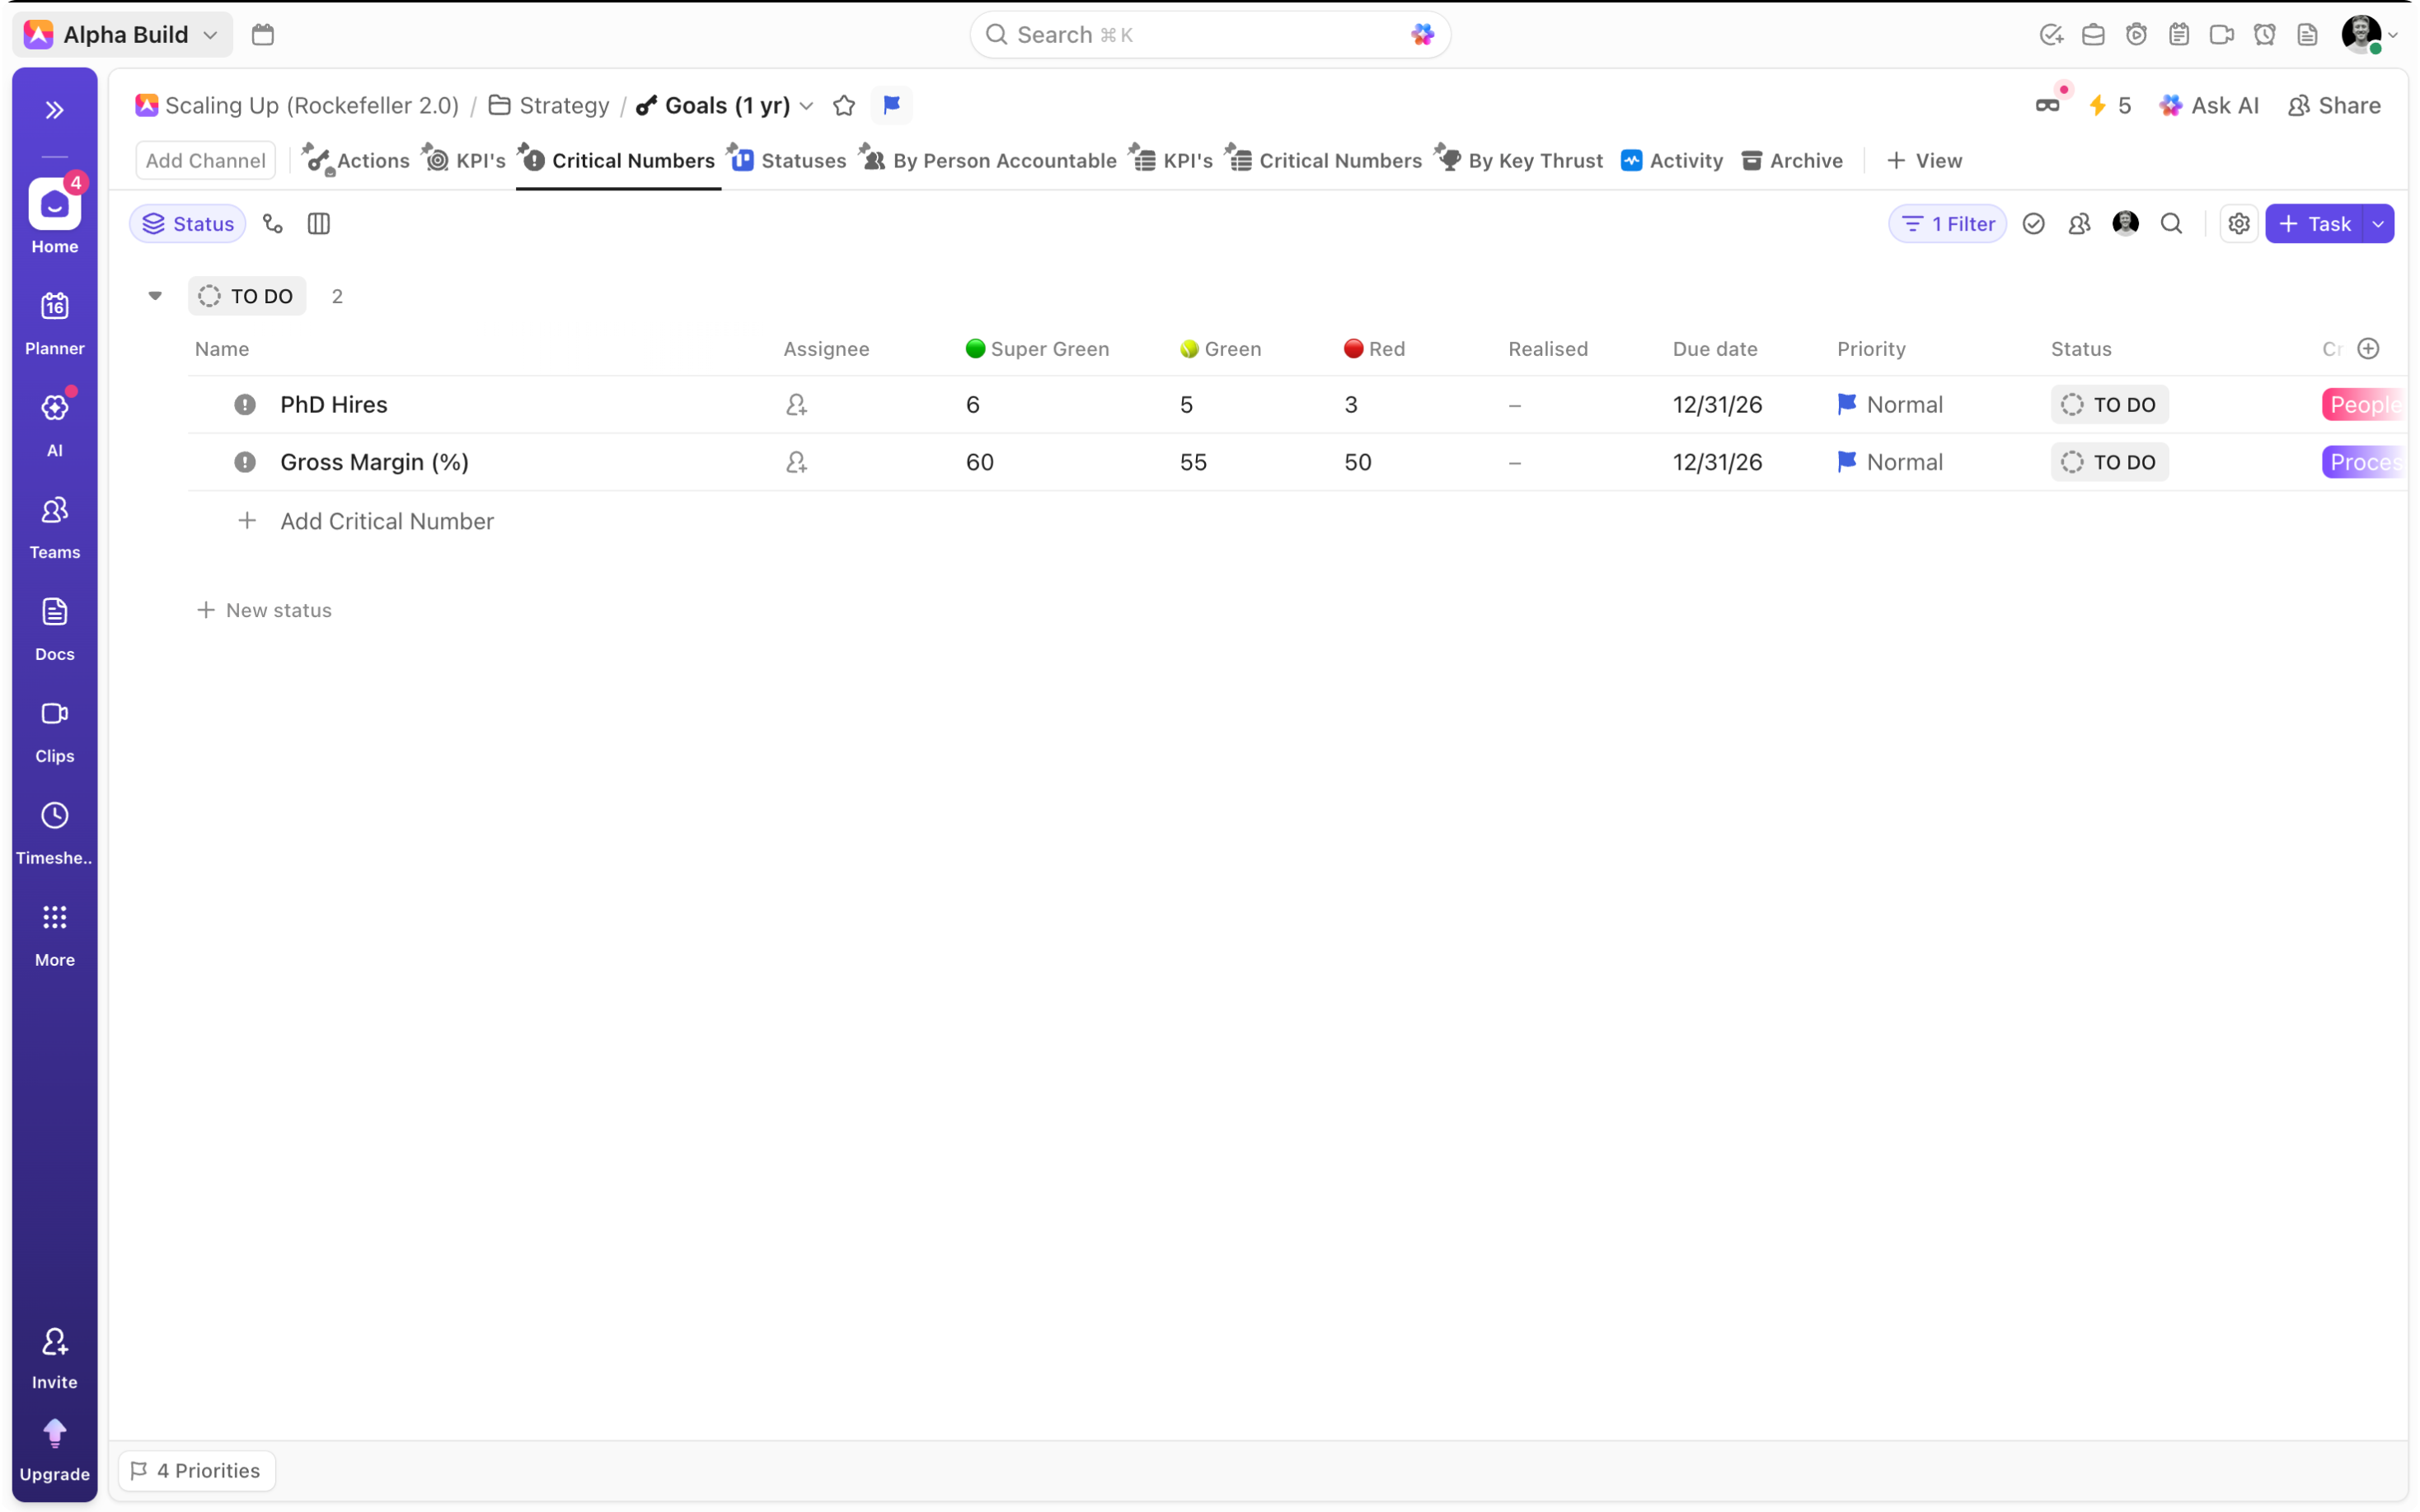Open subtasks display icon

[x=273, y=224]
